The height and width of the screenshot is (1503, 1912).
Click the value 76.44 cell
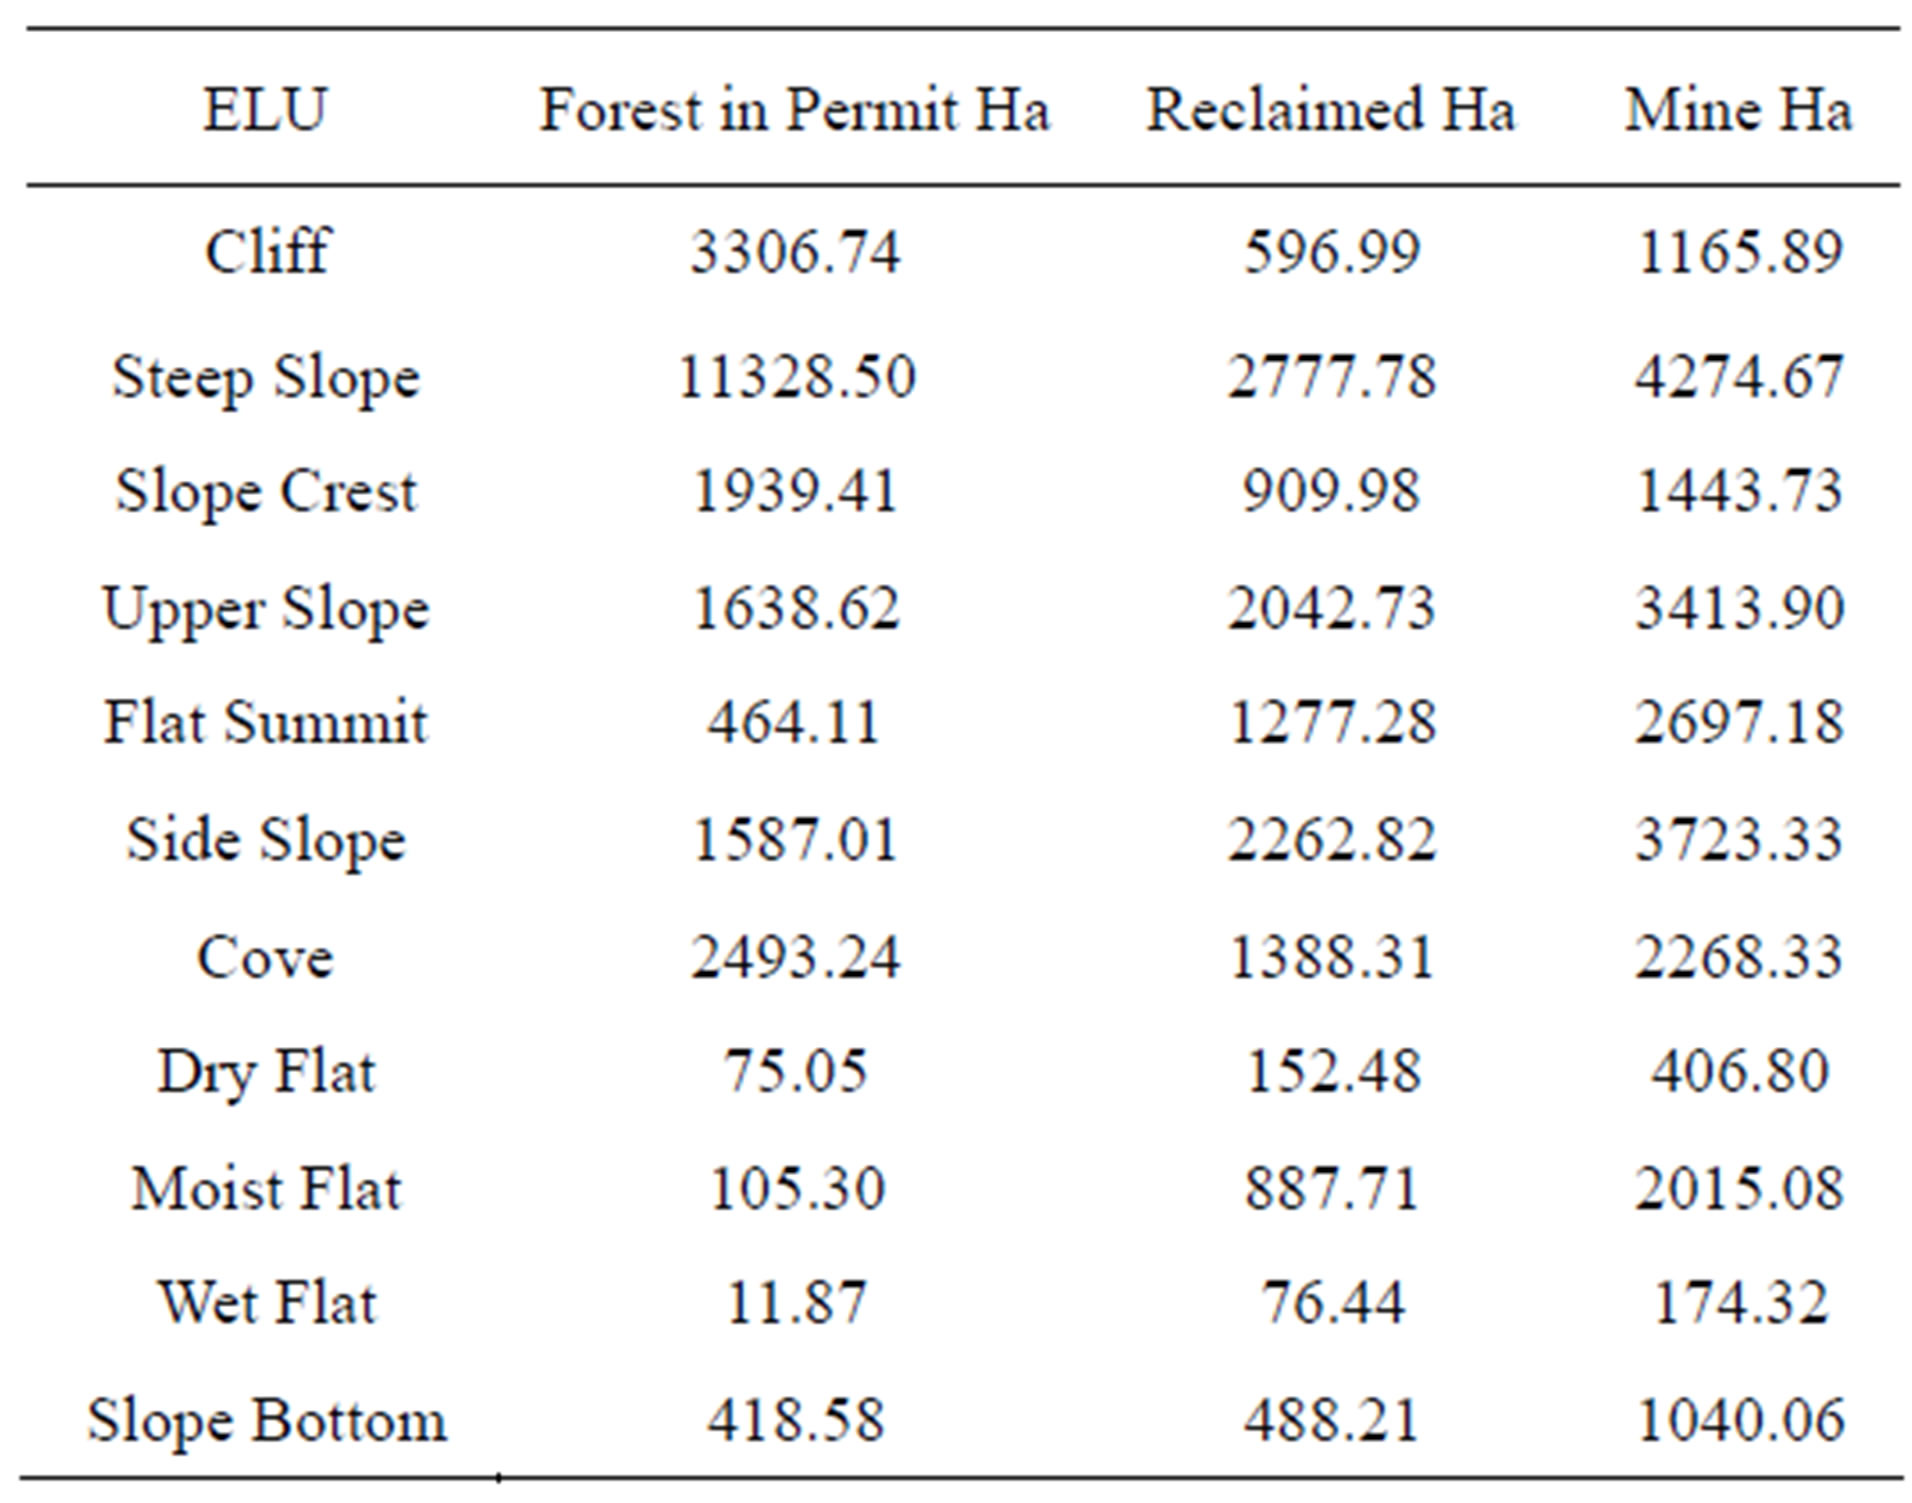click(x=1332, y=1302)
